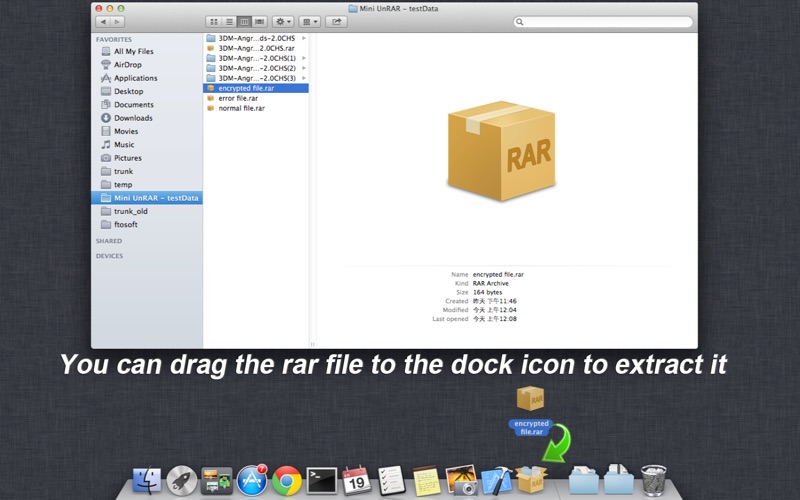Go forward in Finder history
Viewport: 800px width, 500px height.
pos(117,22)
